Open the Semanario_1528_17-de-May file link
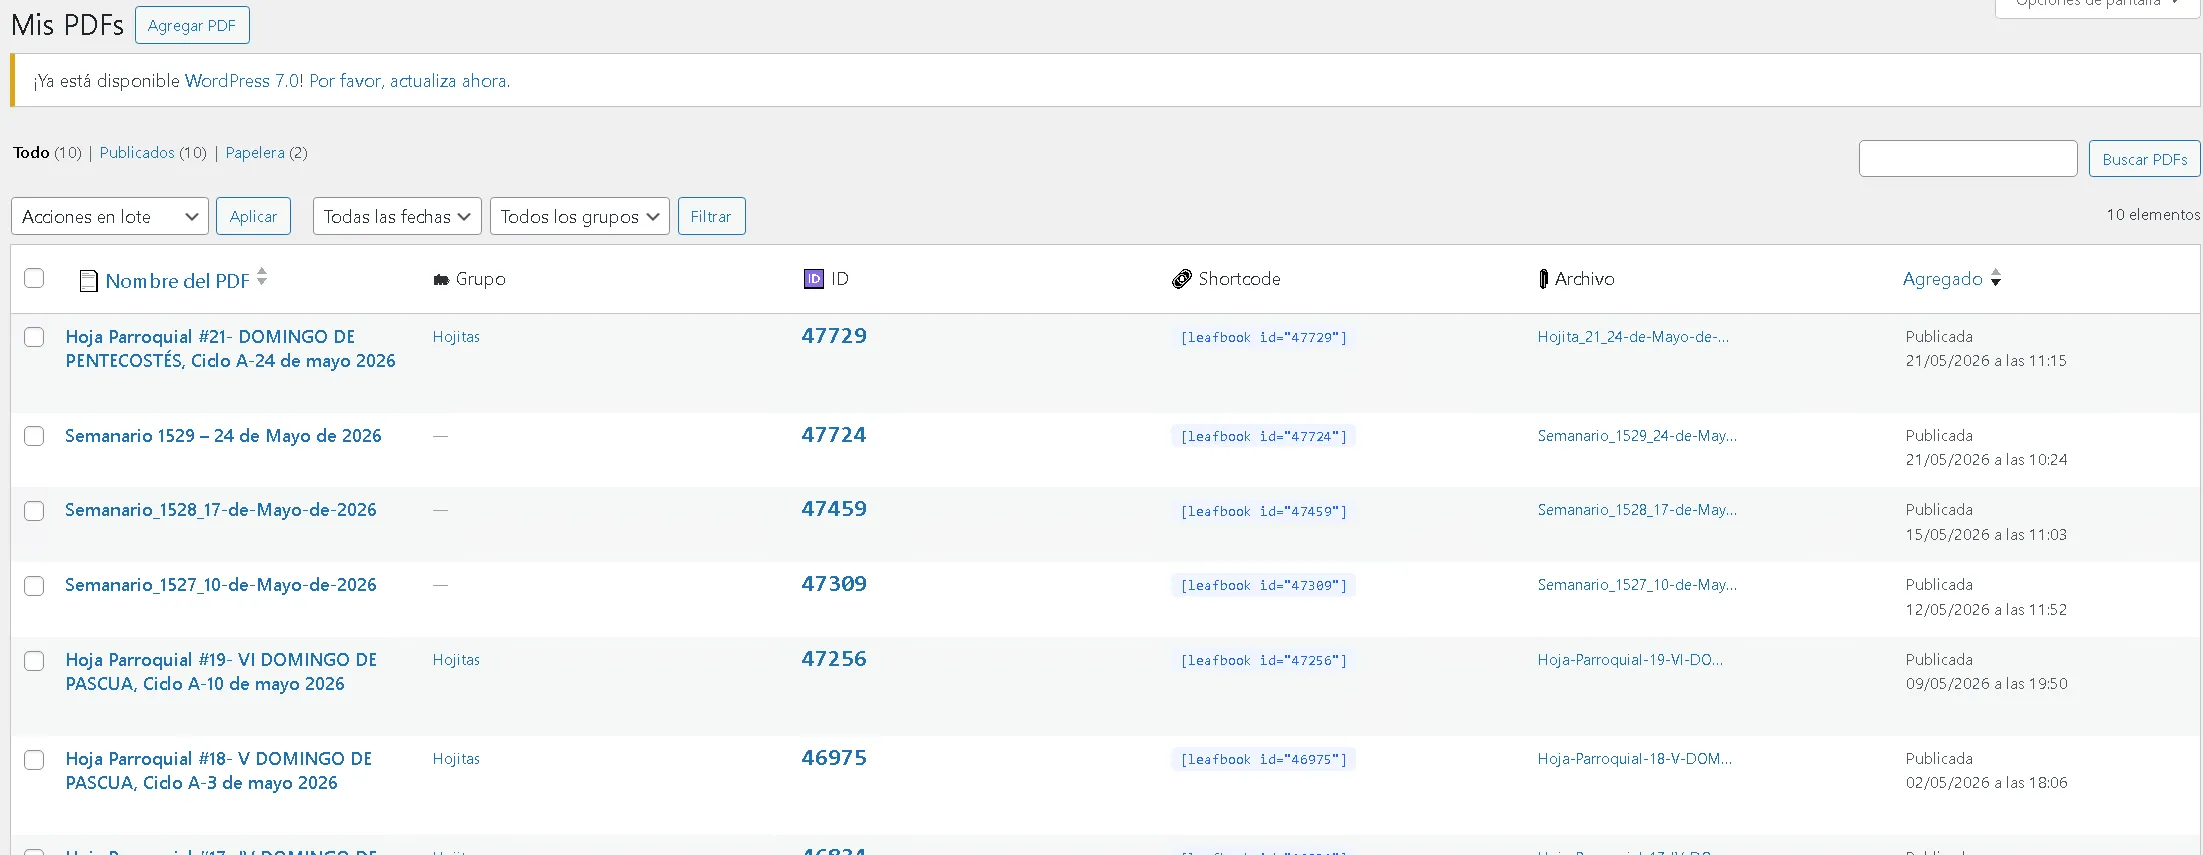The width and height of the screenshot is (2203, 855). (x=1637, y=510)
